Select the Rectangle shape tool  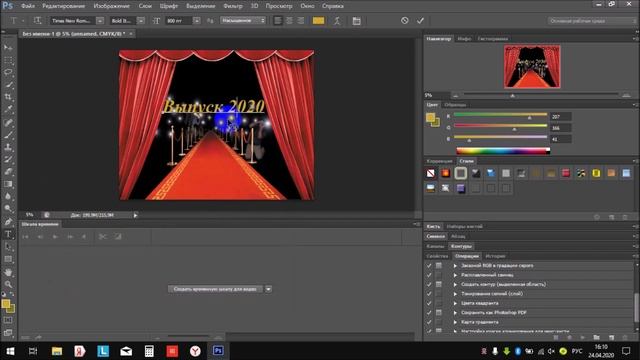pos(8,259)
